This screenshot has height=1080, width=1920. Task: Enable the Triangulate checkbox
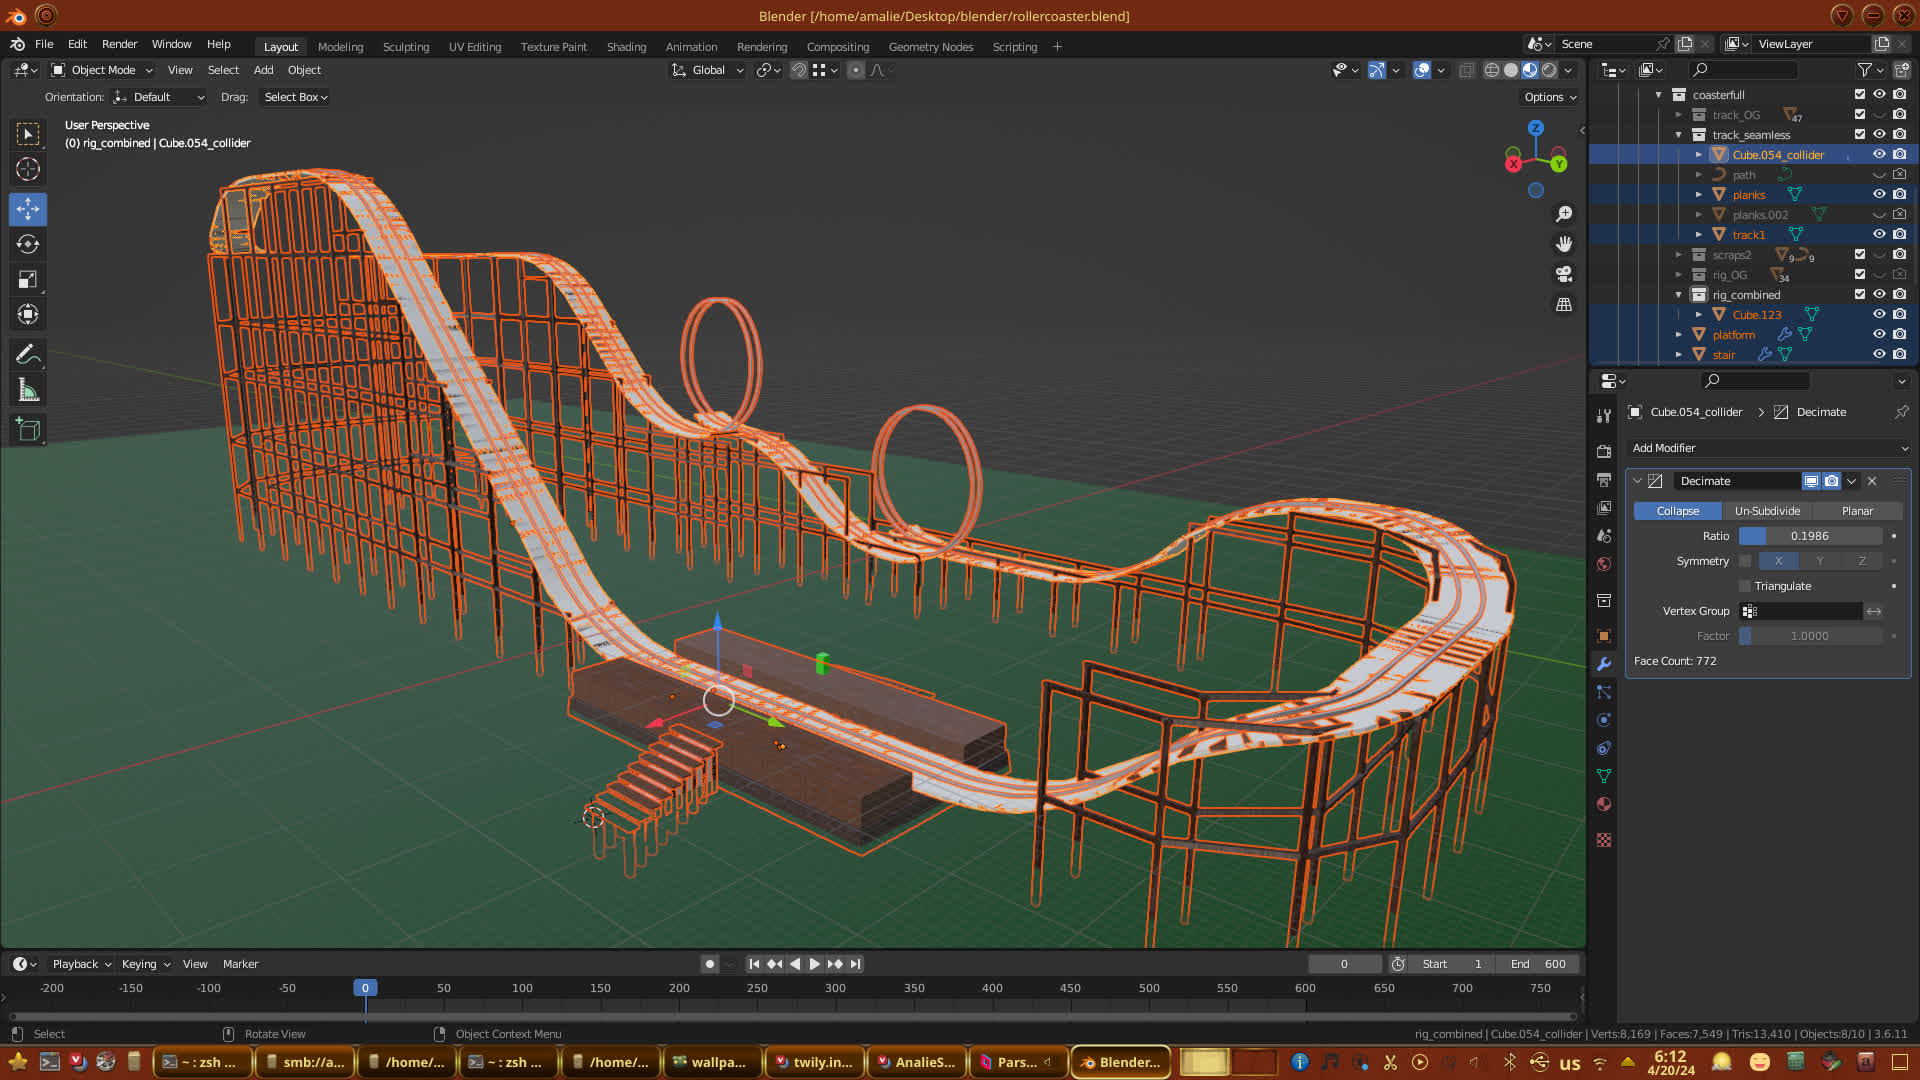1745,586
